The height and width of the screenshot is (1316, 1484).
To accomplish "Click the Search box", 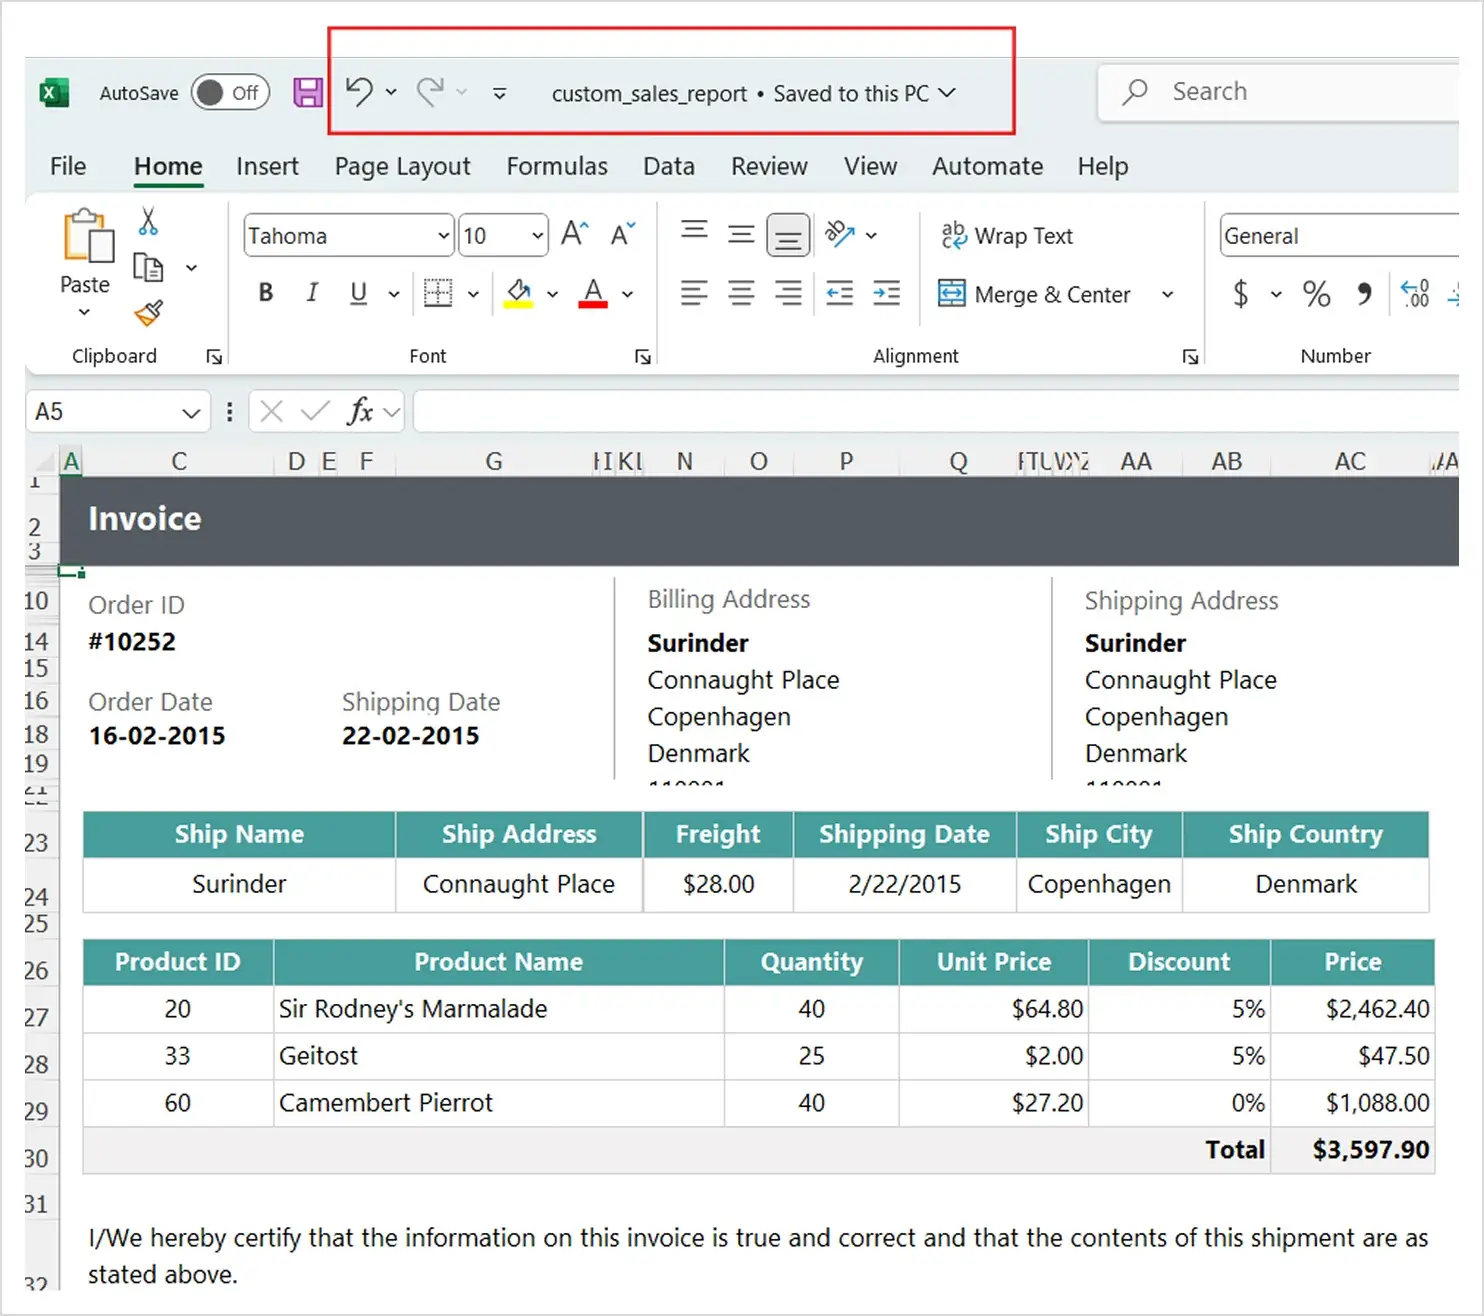I will click(1279, 92).
